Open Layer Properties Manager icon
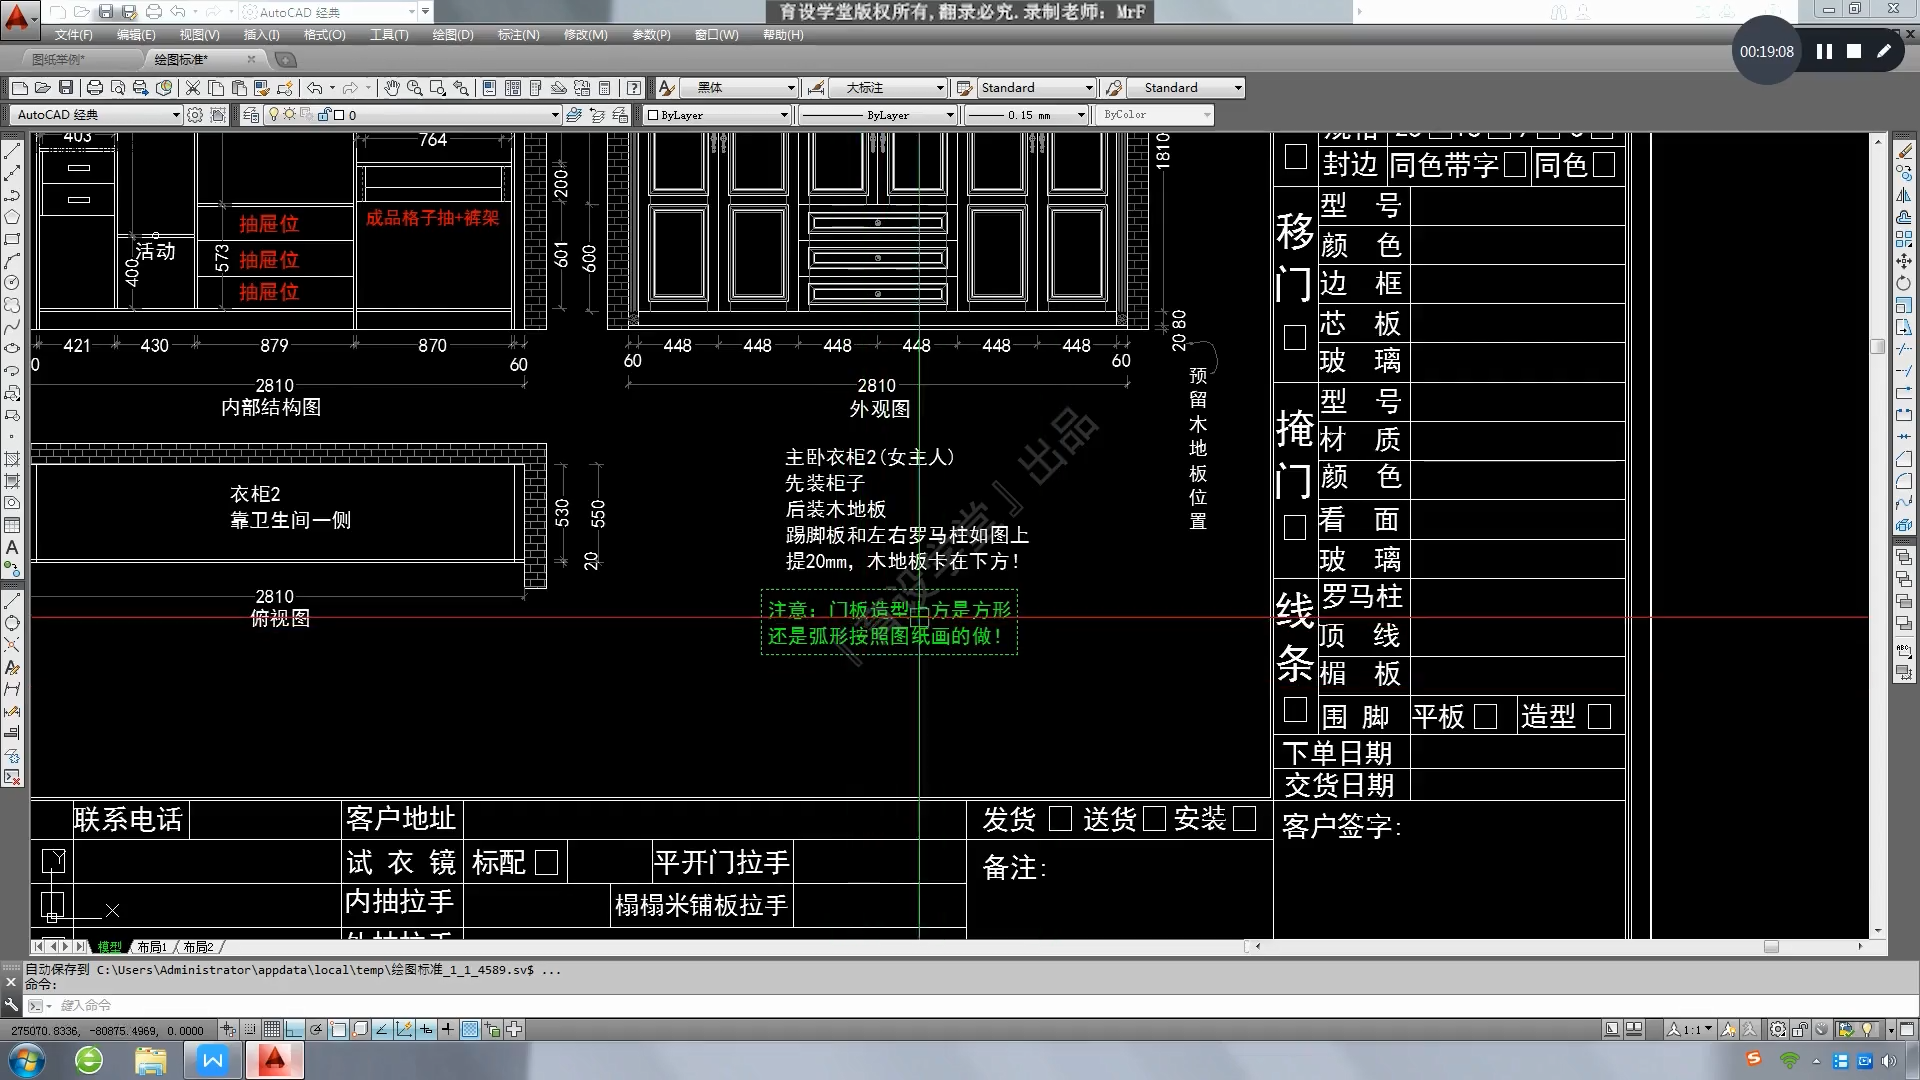Screen dimensions: 1920x1080 [x=251, y=115]
